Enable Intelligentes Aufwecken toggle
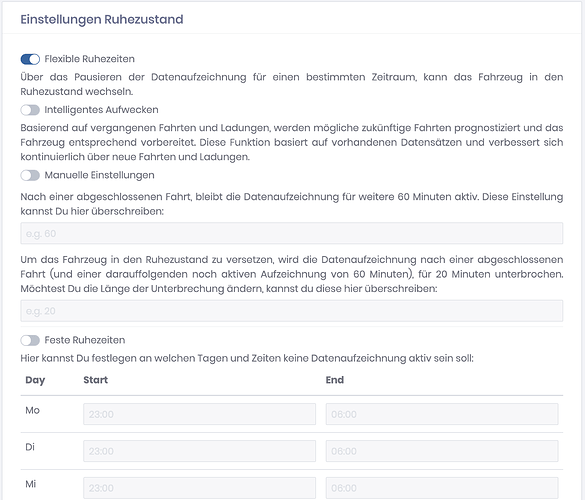 point(30,110)
